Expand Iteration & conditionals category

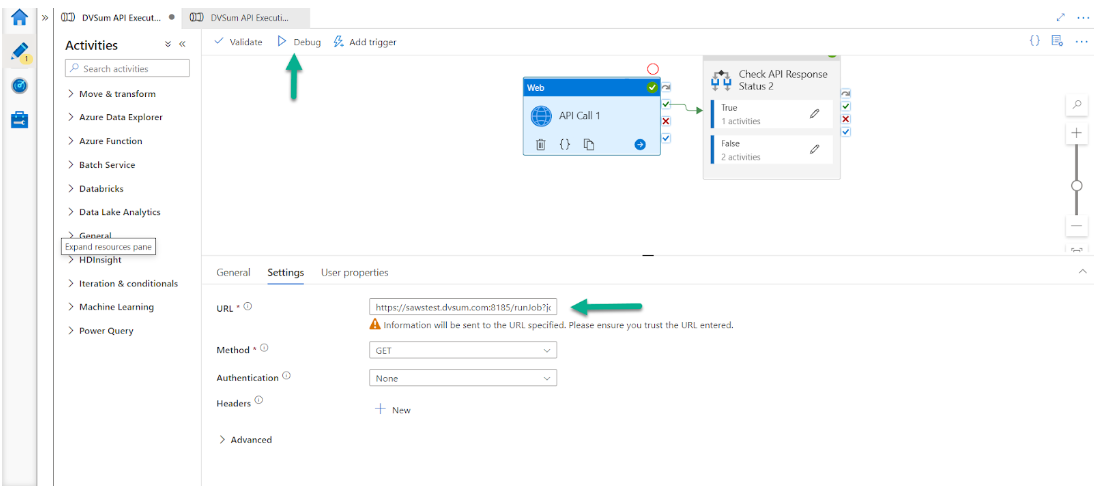[123, 284]
